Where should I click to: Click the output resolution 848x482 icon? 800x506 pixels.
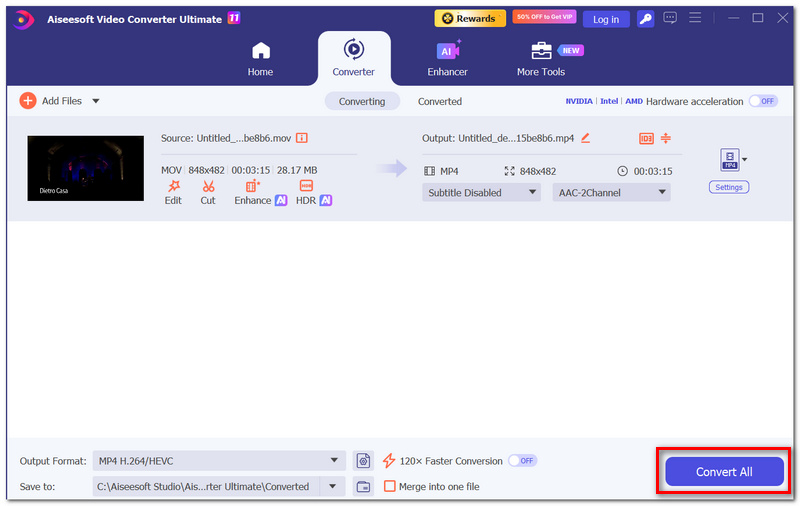coord(509,171)
